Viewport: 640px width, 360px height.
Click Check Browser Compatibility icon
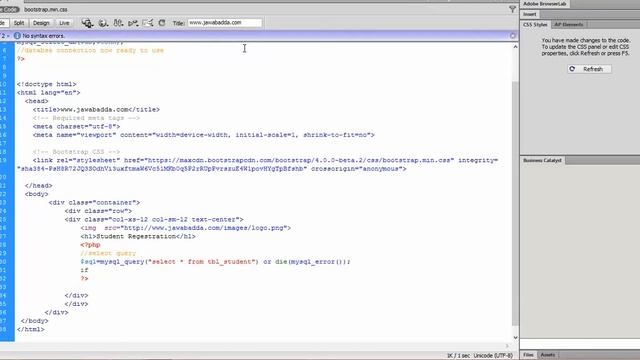[x=148, y=23]
